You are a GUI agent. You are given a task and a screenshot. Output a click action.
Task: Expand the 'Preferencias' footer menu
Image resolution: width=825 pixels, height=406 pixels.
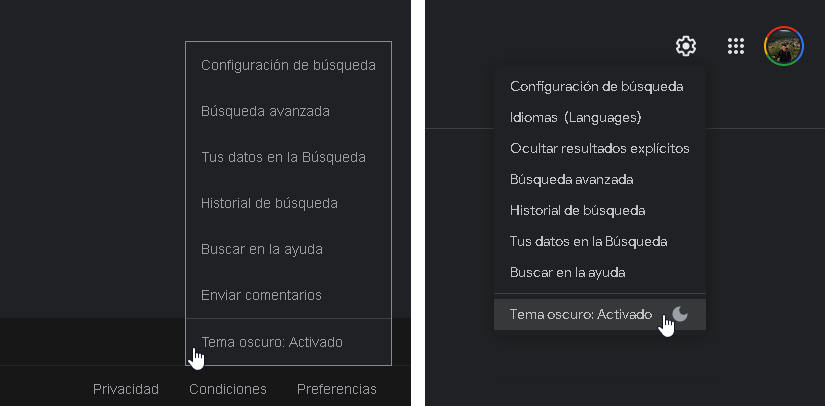[x=337, y=389]
